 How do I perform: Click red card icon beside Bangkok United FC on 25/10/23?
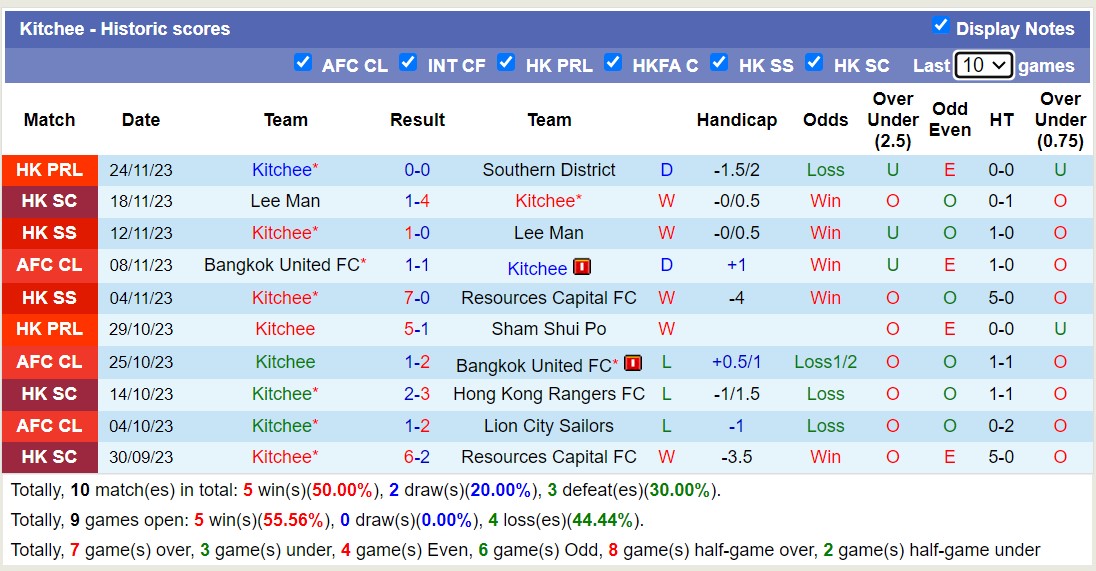(x=632, y=364)
